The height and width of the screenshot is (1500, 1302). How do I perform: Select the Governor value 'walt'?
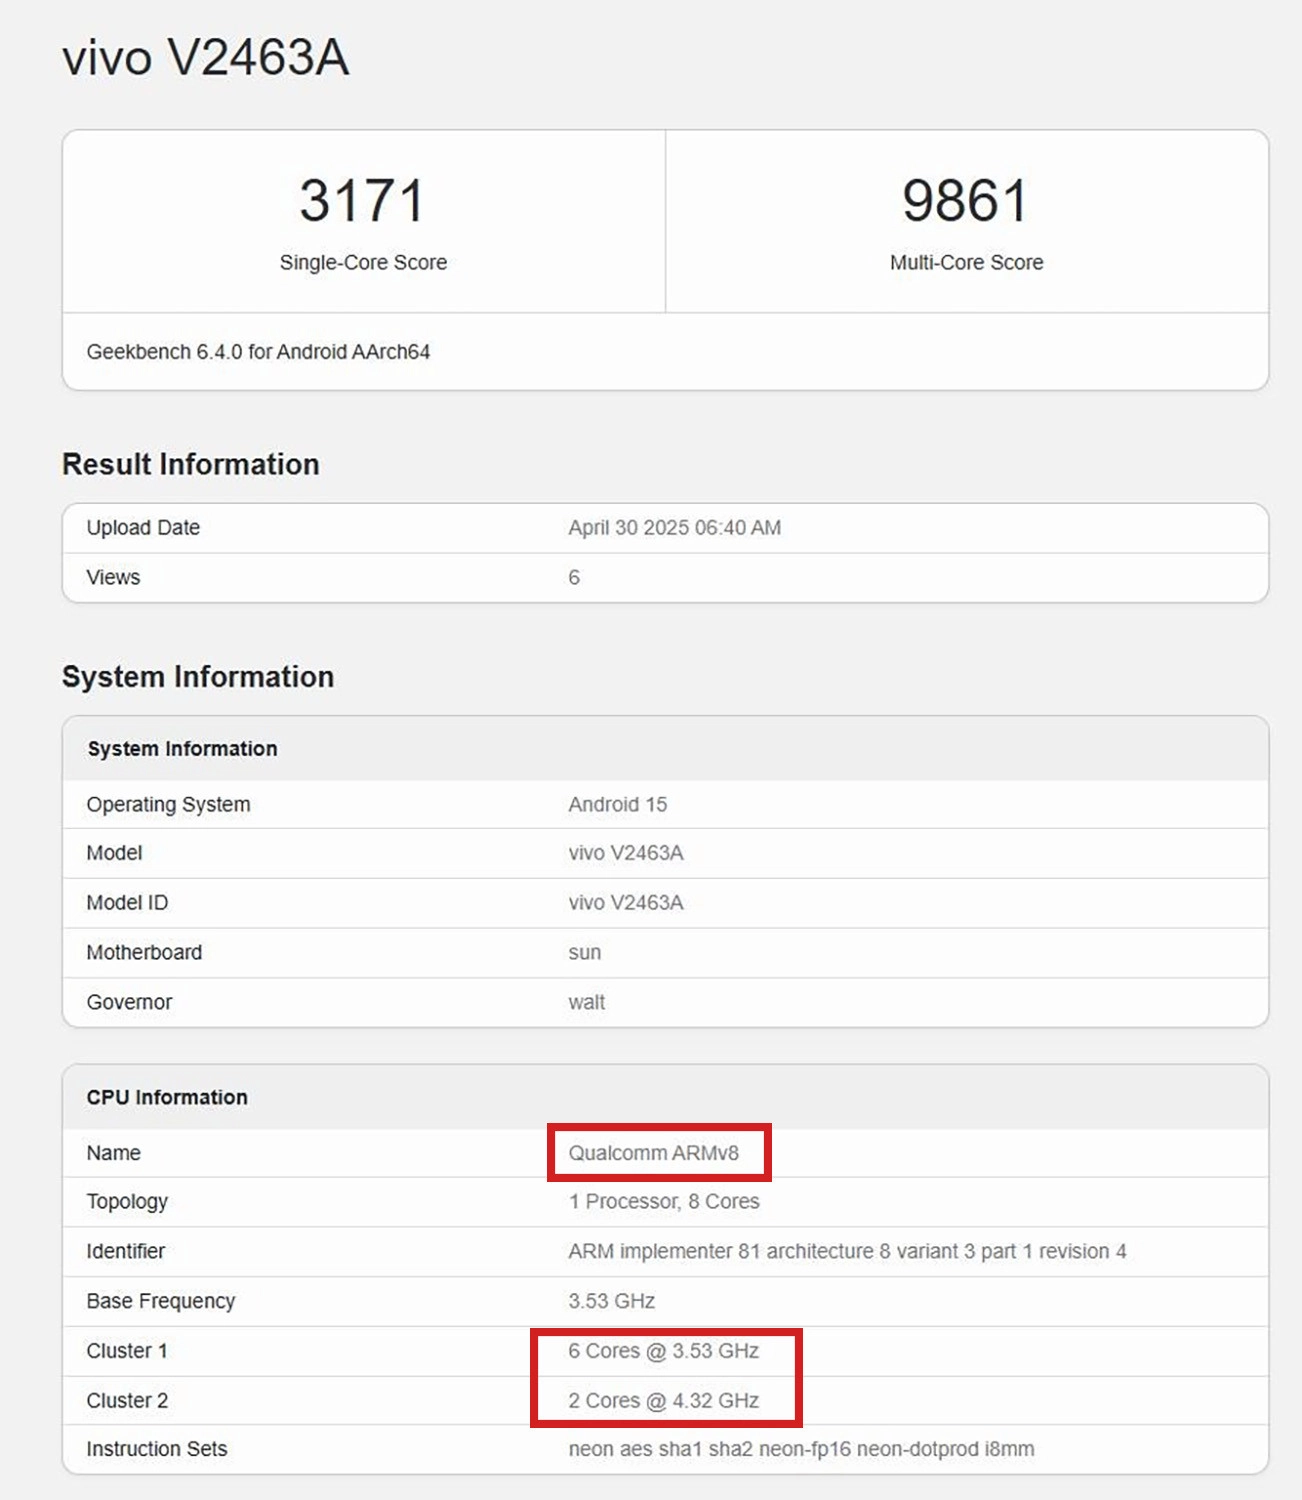587,1002
